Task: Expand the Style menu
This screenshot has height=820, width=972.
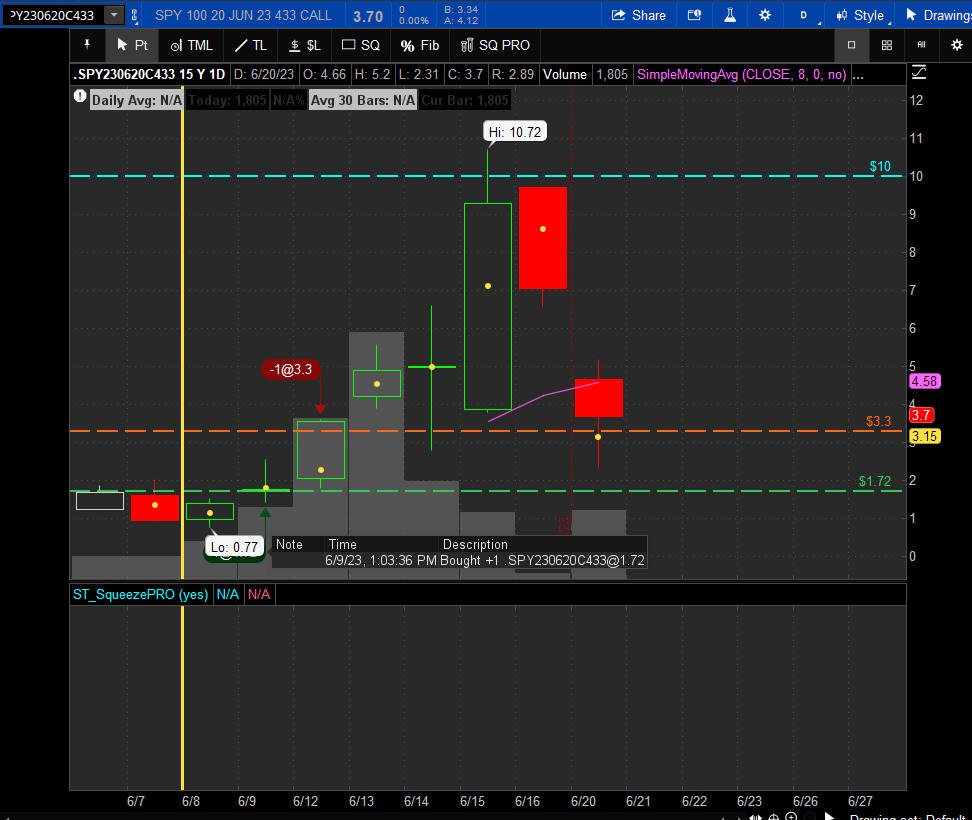Action: click(x=862, y=15)
